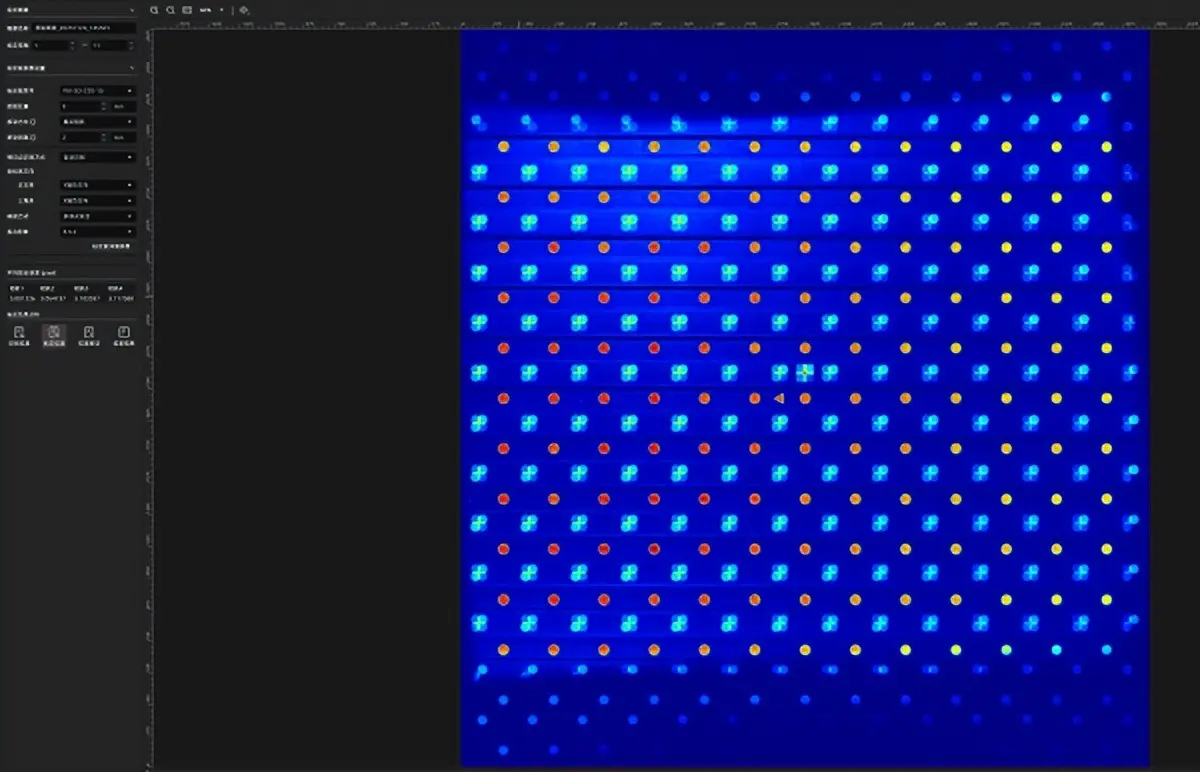Click the range start number field in the left panel

tap(50, 45)
